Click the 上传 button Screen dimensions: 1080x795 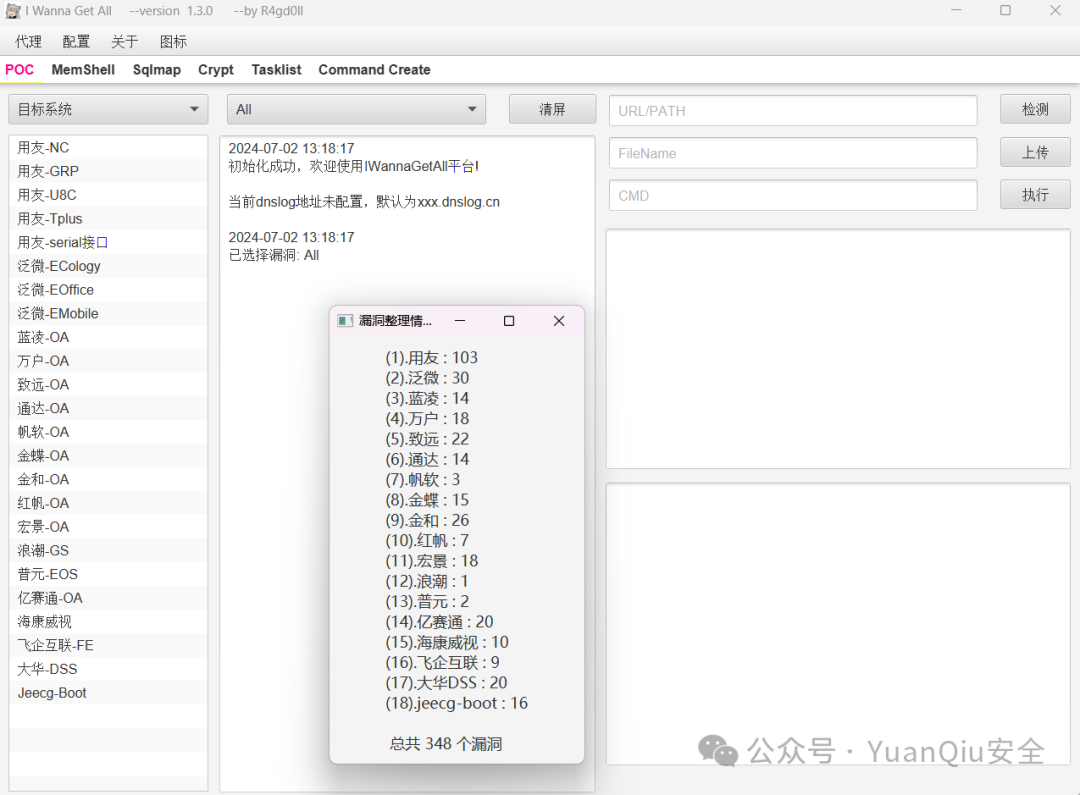(x=1035, y=152)
